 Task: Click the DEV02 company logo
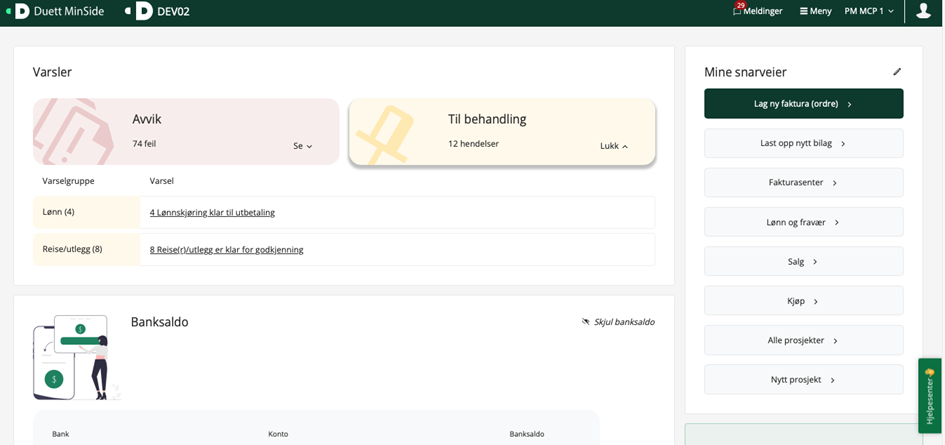click(158, 11)
